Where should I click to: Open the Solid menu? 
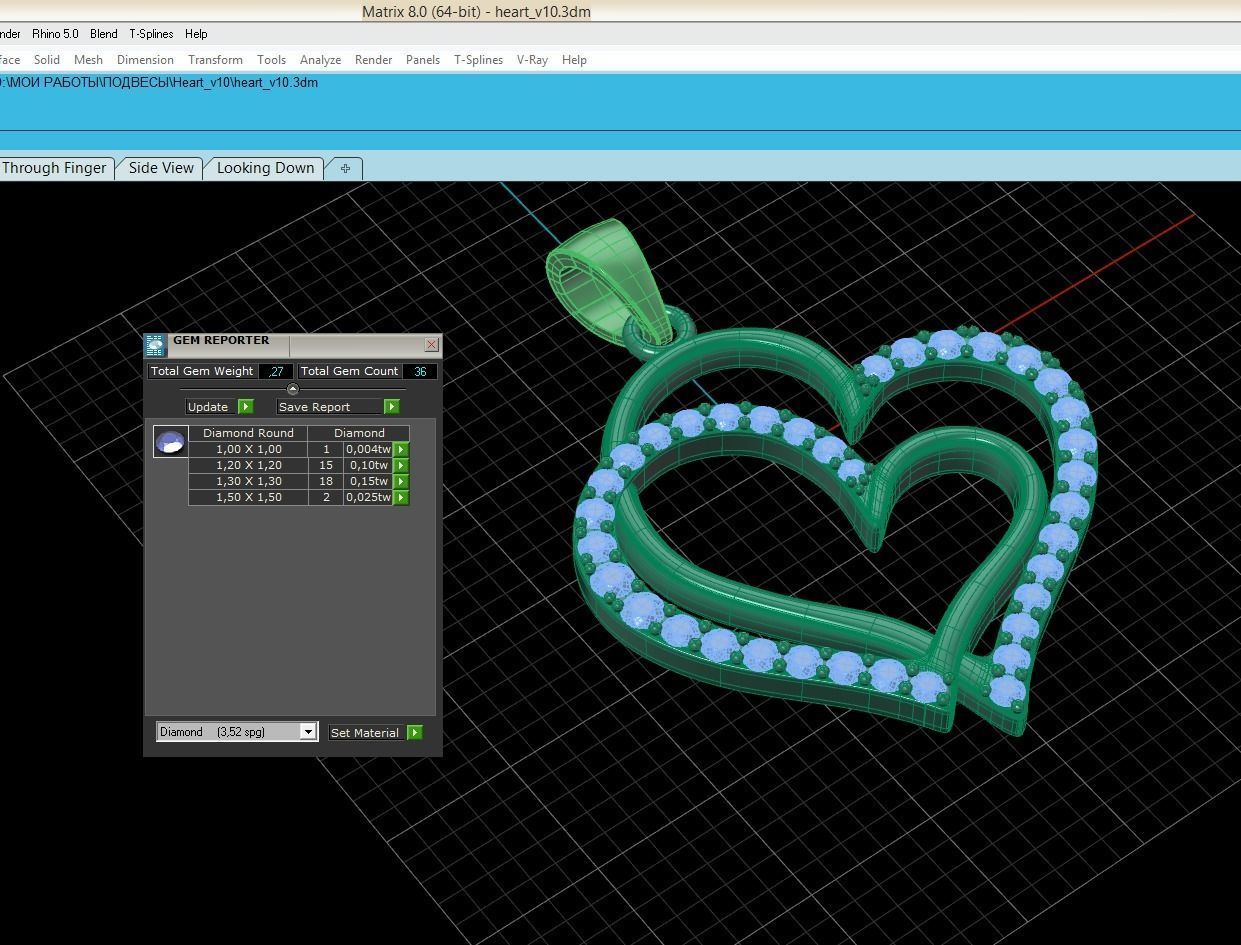pyautogui.click(x=47, y=60)
